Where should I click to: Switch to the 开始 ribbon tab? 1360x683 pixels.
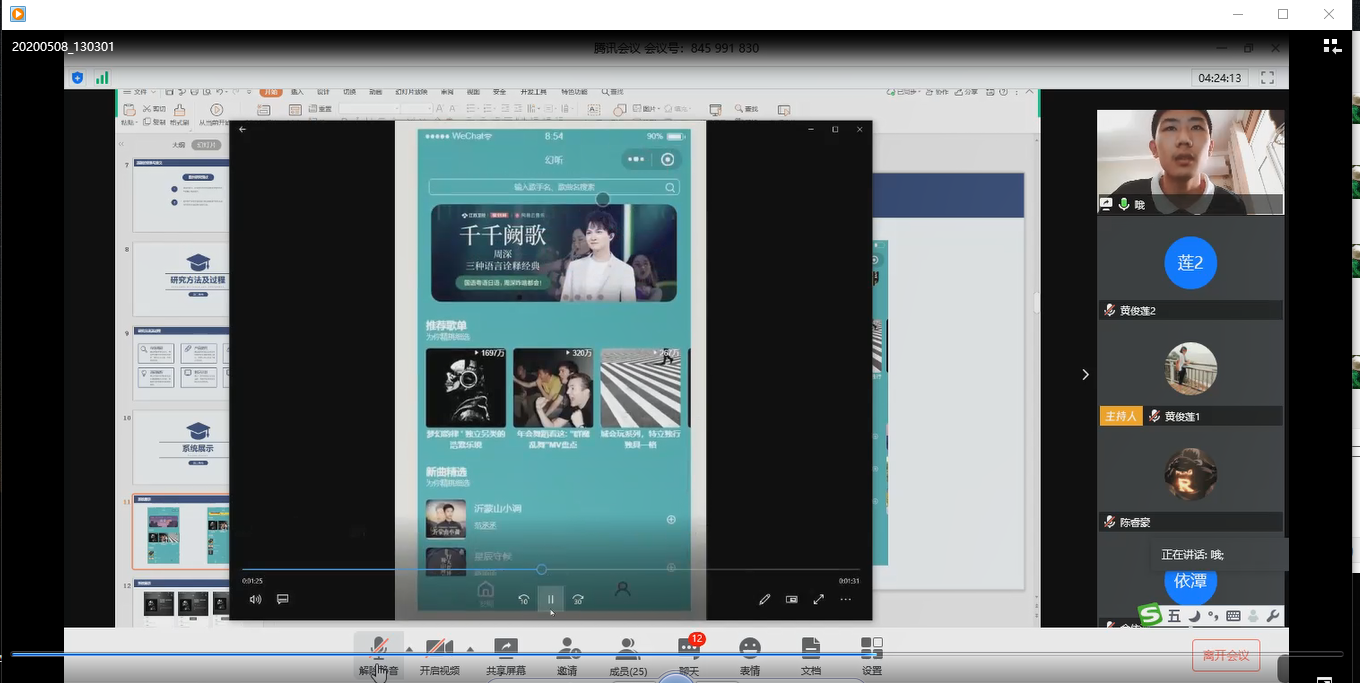270,92
